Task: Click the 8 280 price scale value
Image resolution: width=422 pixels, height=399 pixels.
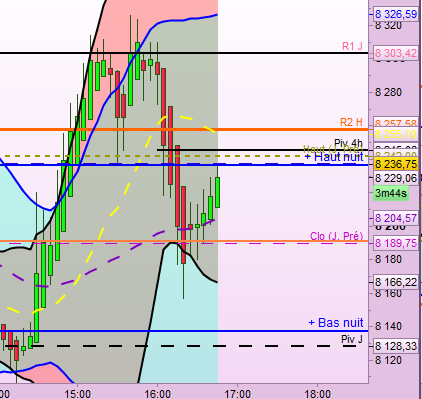Action: 388,92
